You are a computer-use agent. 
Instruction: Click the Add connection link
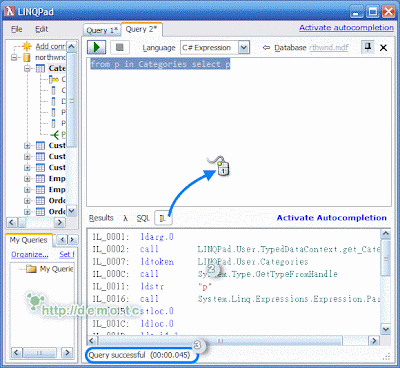tap(51, 46)
